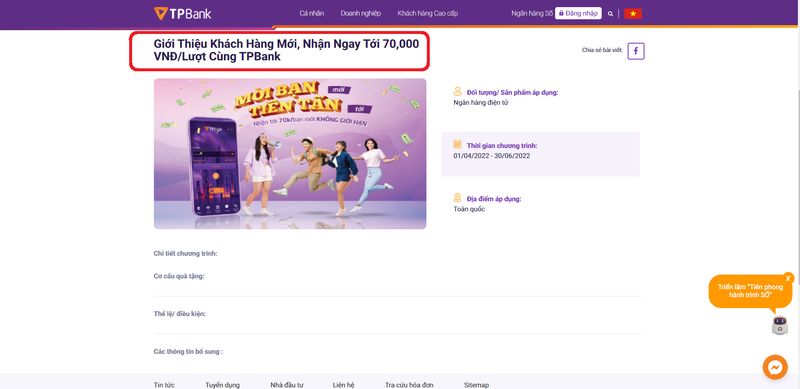The width and height of the screenshot is (800, 389).
Task: Close the orange chatbot popup
Action: click(x=788, y=278)
